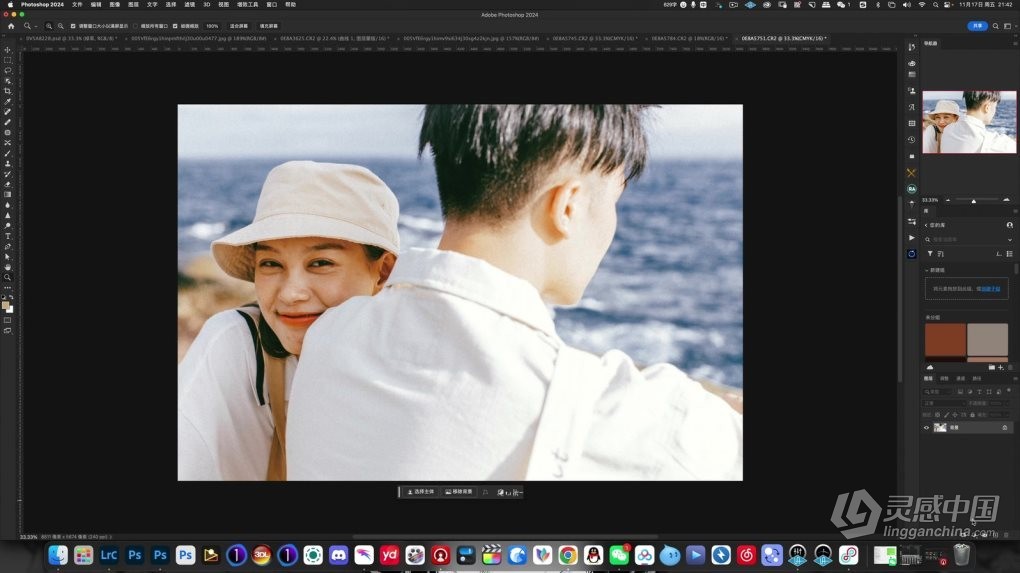
Task: Collapse the library group disclosure arrow
Action: tap(926, 270)
